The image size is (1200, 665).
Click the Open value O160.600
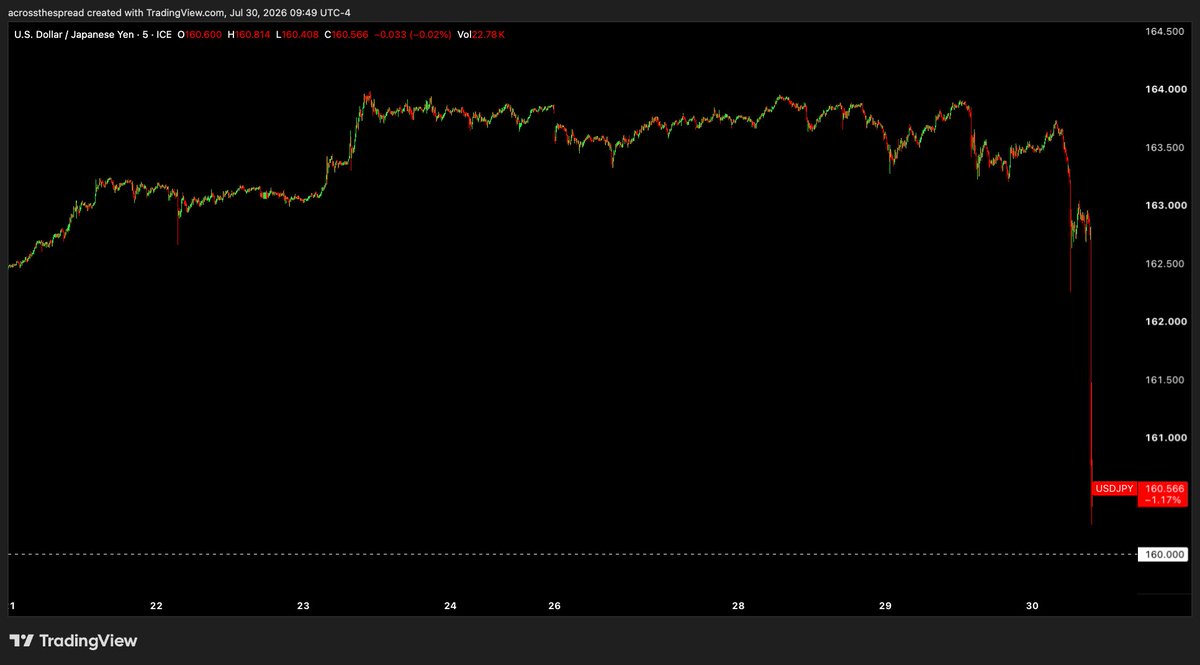(200, 36)
